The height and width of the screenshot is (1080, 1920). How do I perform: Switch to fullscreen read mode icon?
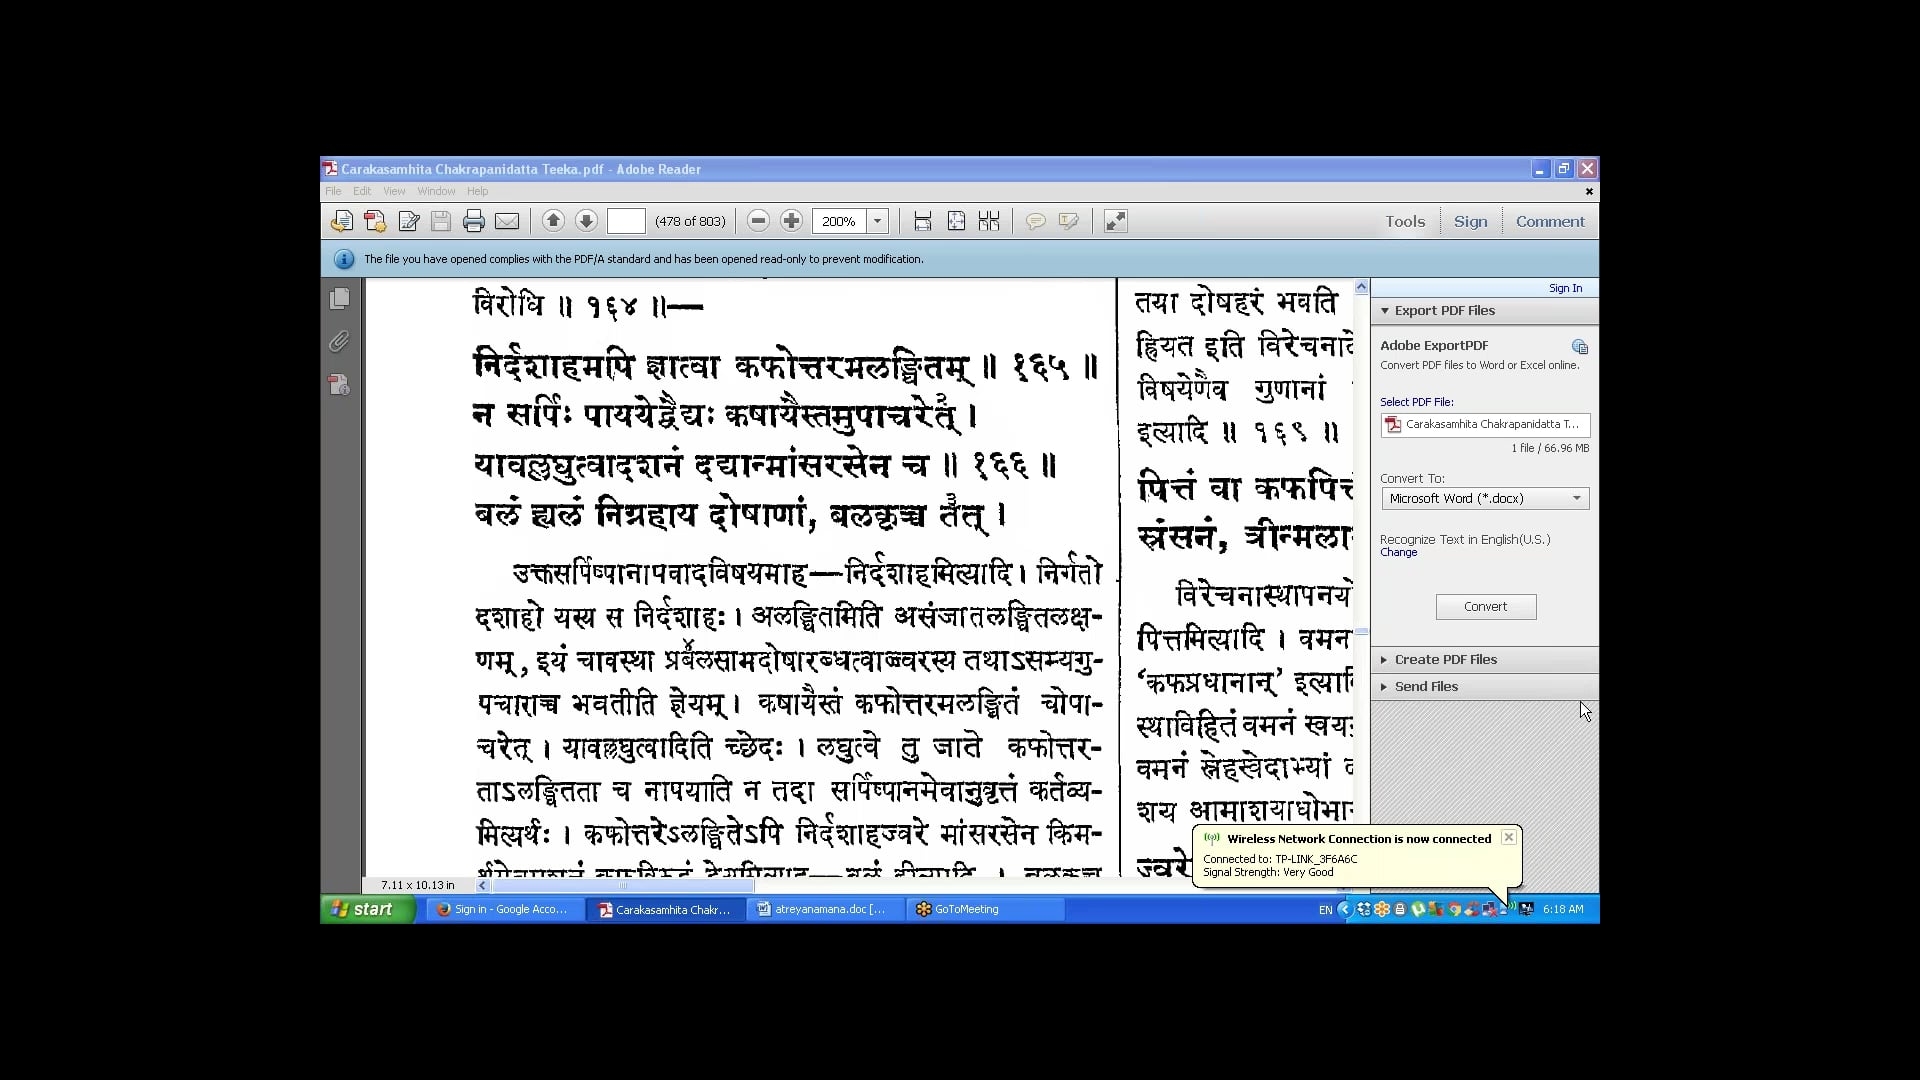point(1115,221)
